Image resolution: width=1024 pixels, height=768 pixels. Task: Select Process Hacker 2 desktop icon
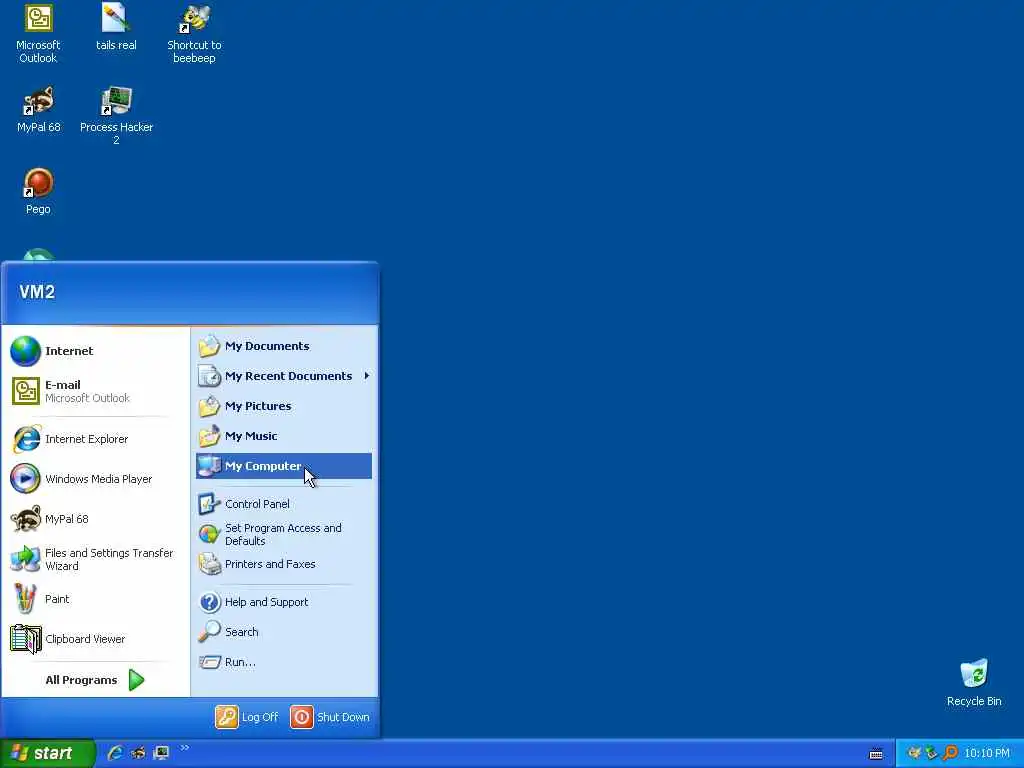116,116
